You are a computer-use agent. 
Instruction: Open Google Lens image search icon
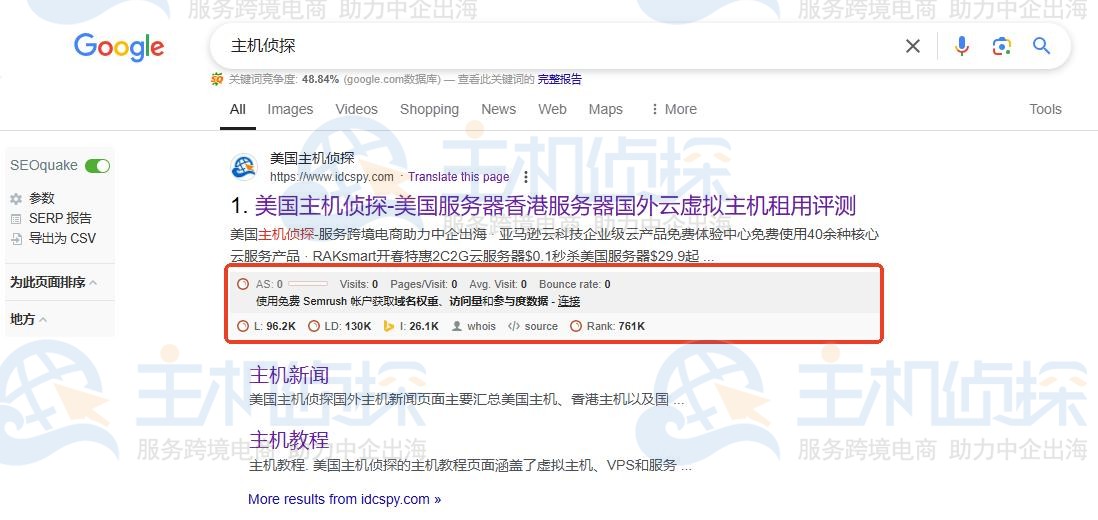pyautogui.click(x=1001, y=46)
